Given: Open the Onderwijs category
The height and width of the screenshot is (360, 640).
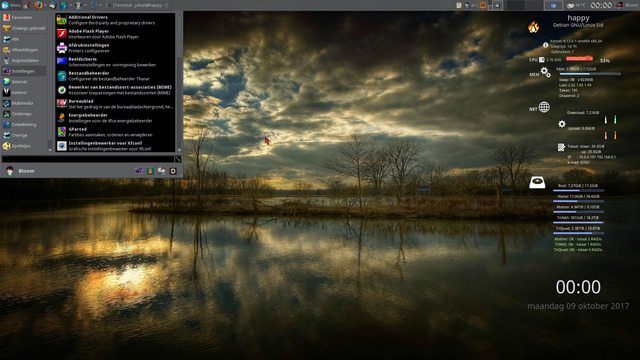Looking at the screenshot, I should [24, 114].
